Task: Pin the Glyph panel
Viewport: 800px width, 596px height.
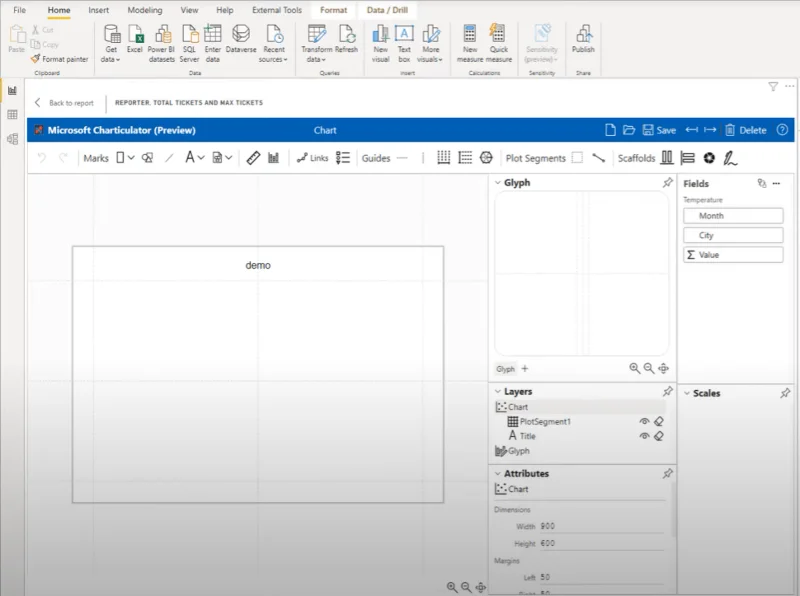Action: point(667,183)
